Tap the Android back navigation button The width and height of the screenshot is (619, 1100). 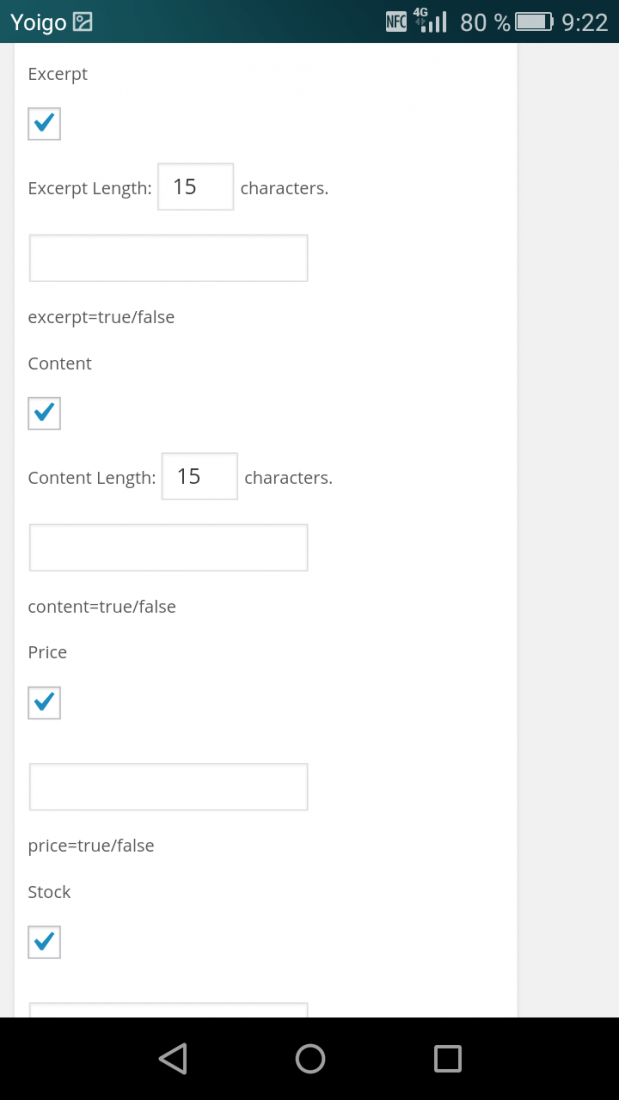[173, 1058]
